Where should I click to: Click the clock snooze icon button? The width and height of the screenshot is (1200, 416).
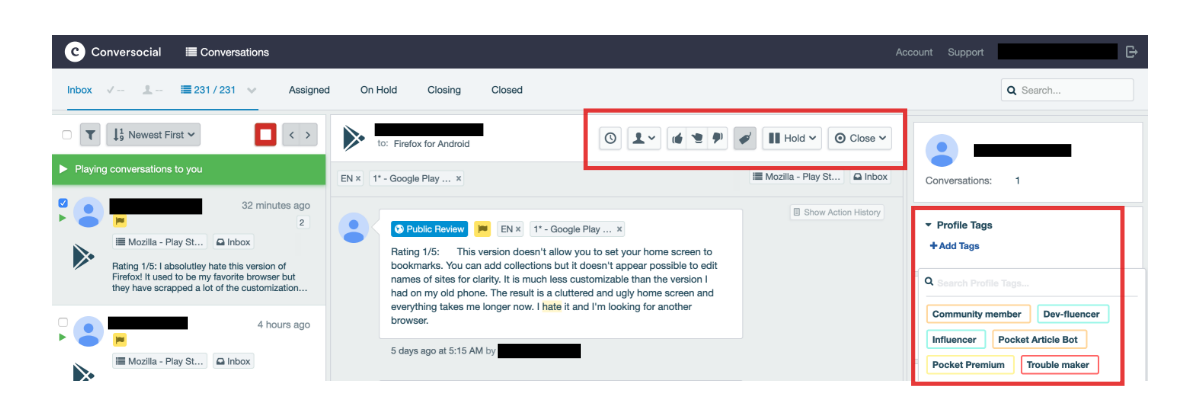(610, 138)
